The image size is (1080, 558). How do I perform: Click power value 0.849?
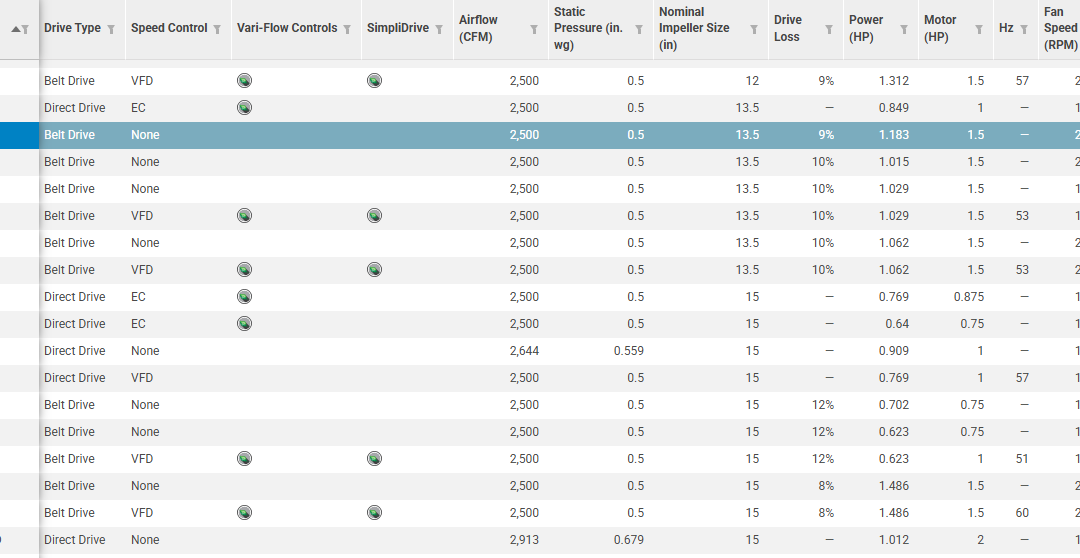[894, 107]
